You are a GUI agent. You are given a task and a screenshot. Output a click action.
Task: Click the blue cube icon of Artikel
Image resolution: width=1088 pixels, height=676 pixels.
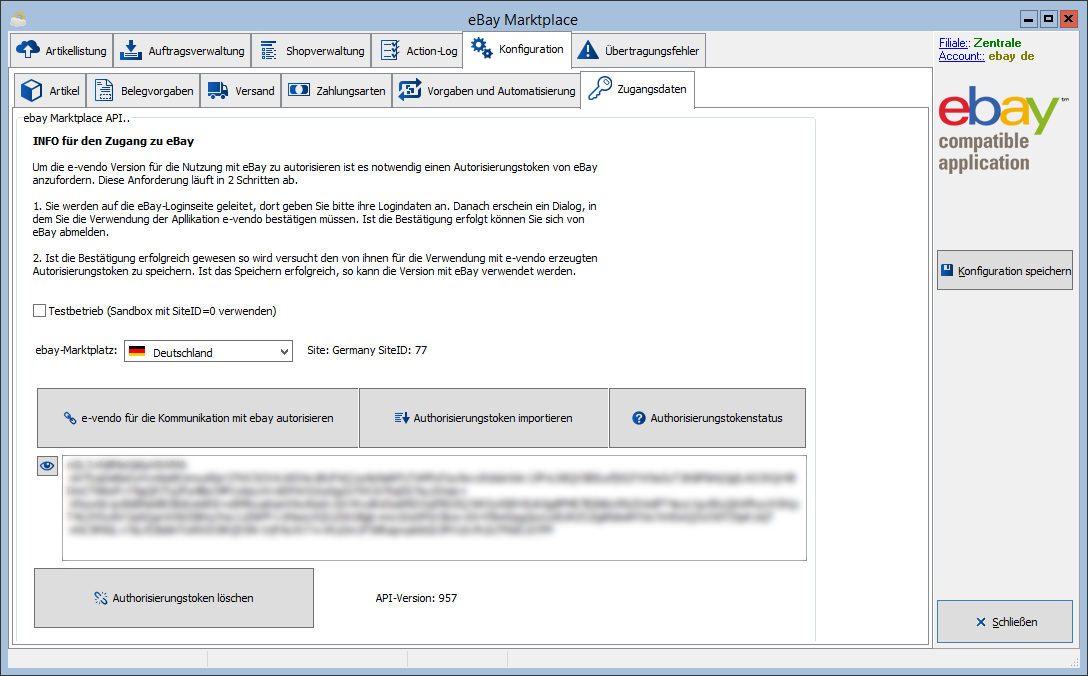(x=31, y=90)
